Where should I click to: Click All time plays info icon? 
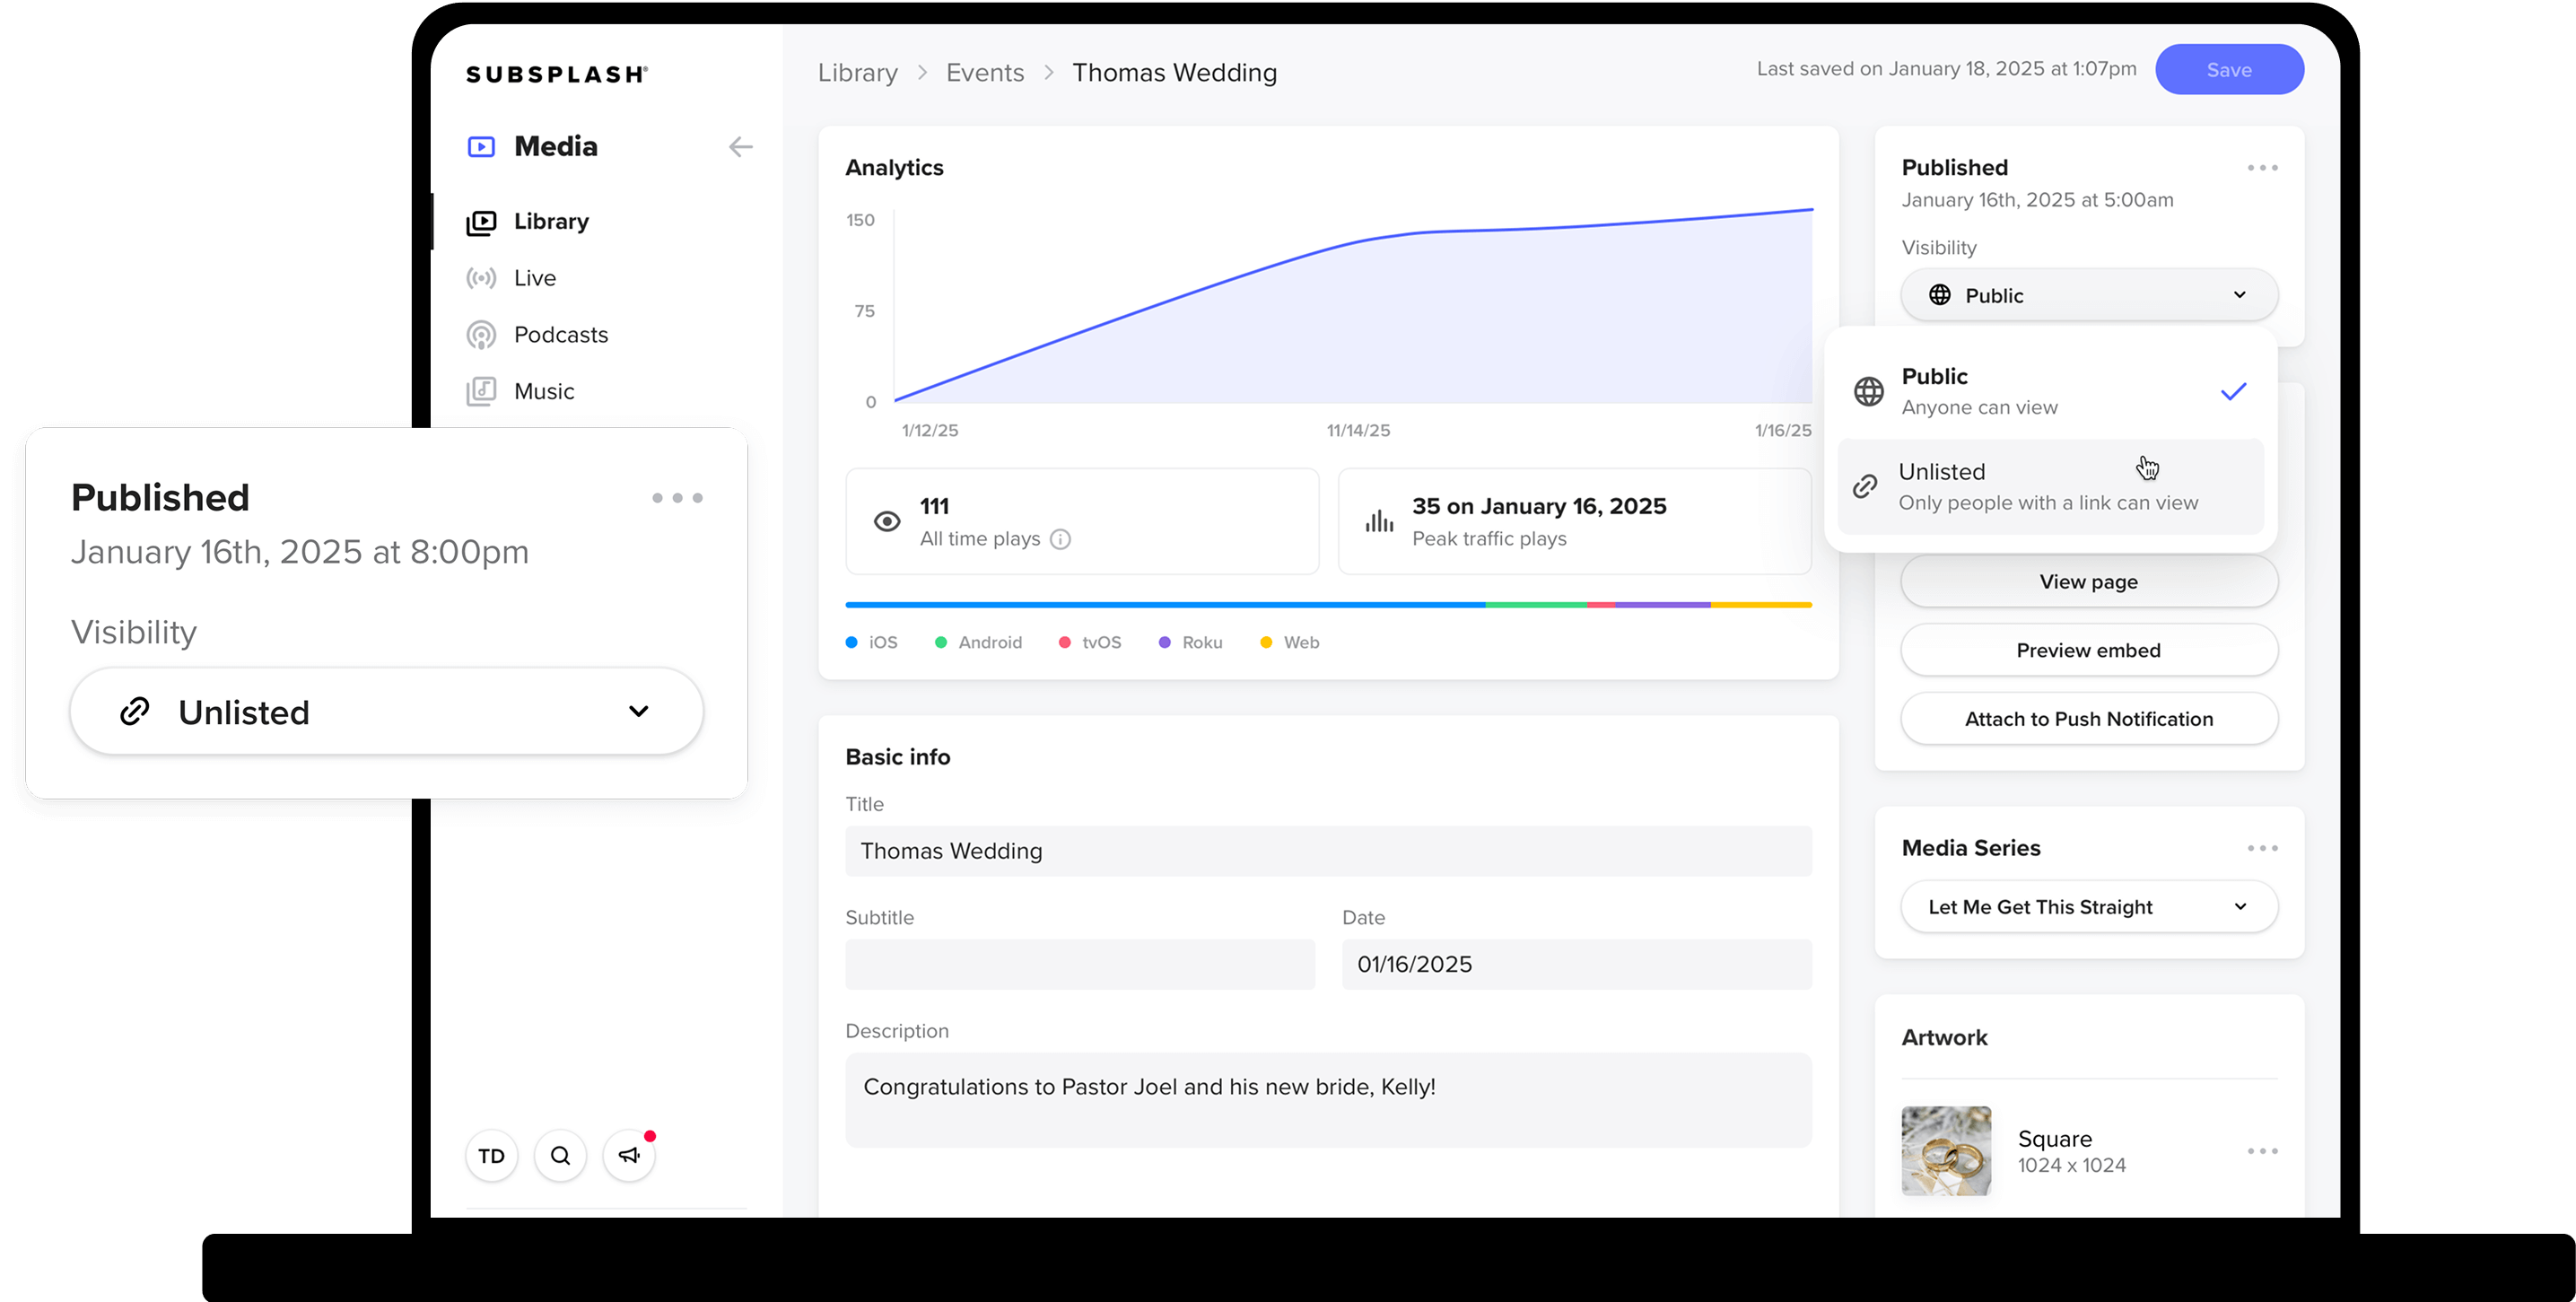coord(1061,540)
